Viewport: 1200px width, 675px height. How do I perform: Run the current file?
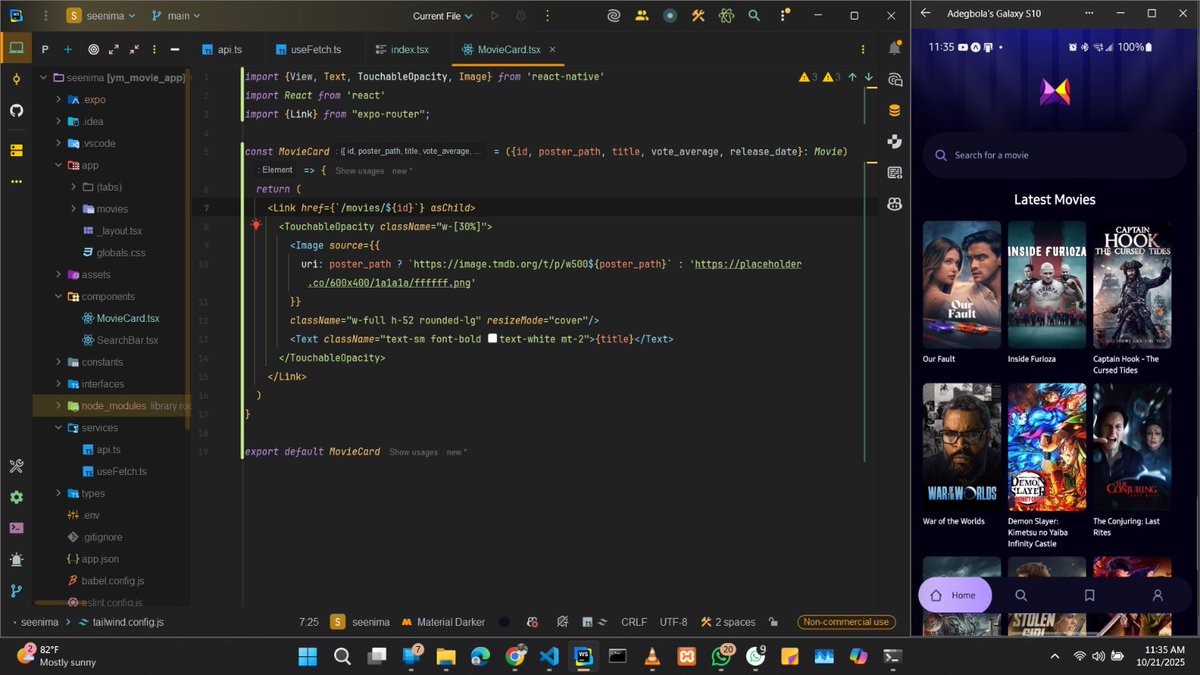click(494, 16)
